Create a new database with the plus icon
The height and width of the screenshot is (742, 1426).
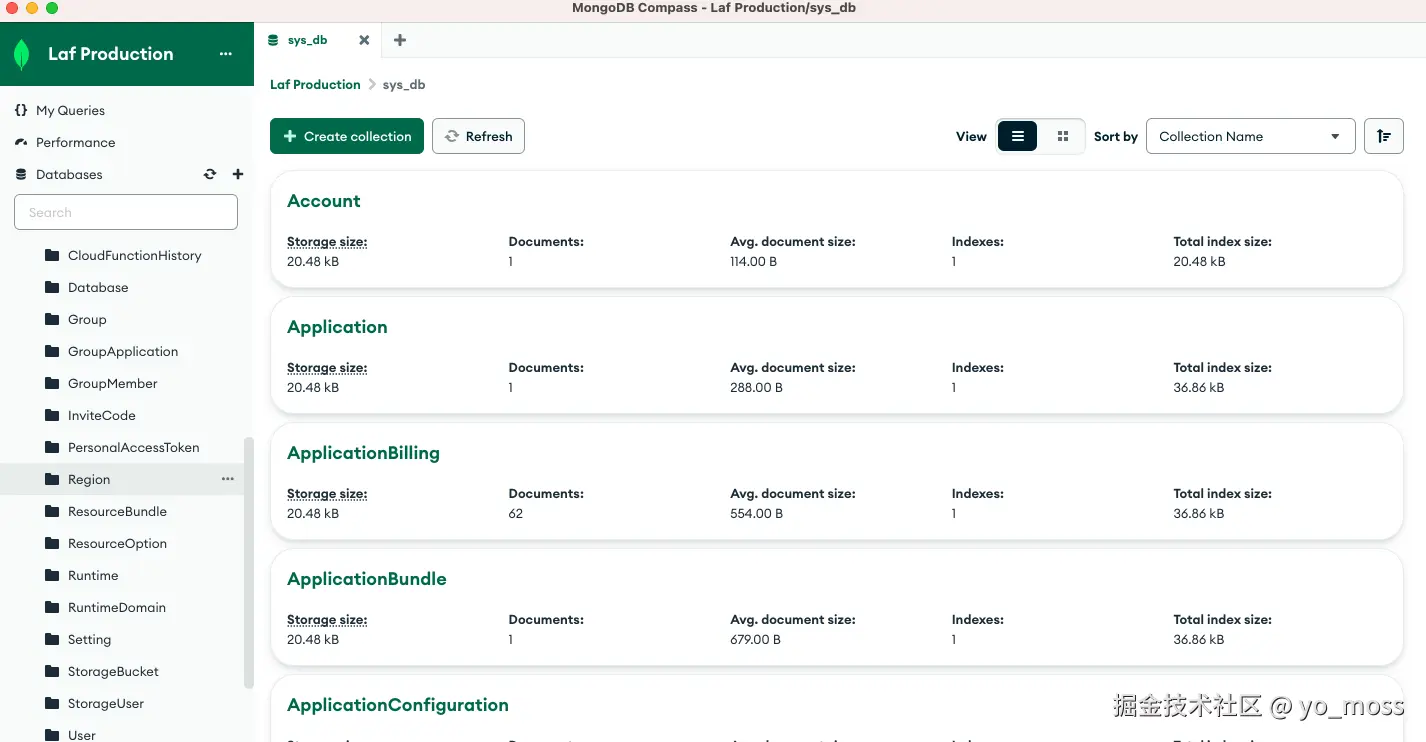238,174
